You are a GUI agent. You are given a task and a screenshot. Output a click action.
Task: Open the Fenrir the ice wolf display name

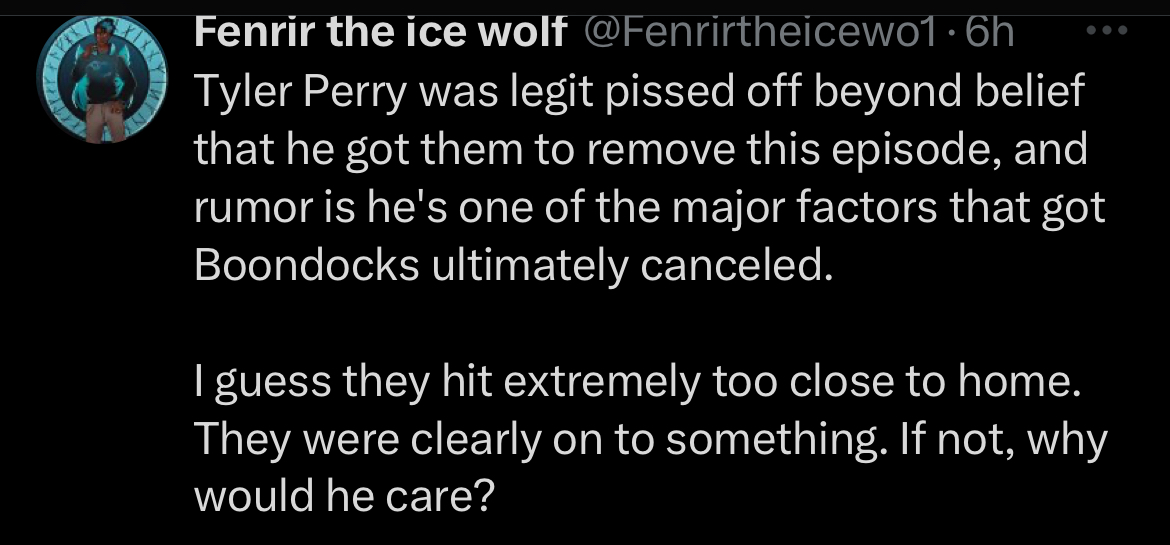point(381,33)
